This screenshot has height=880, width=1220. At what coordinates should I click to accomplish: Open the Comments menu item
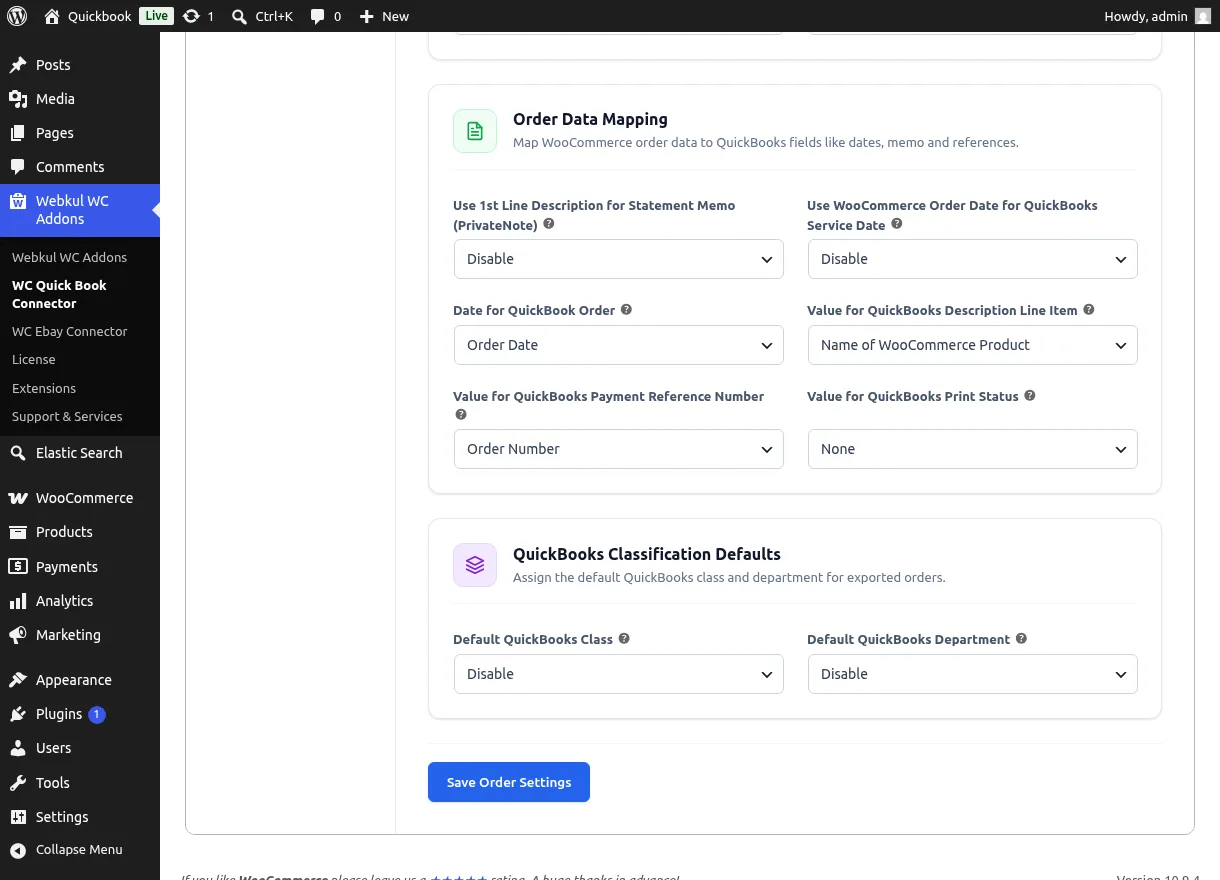(80, 167)
